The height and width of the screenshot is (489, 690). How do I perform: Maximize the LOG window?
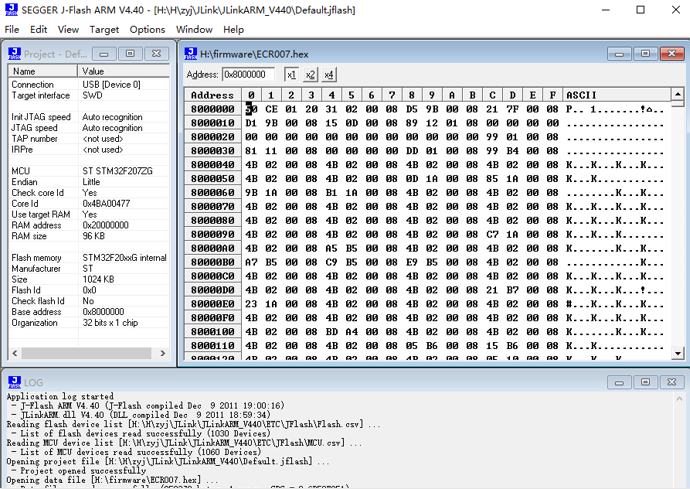[648, 382]
